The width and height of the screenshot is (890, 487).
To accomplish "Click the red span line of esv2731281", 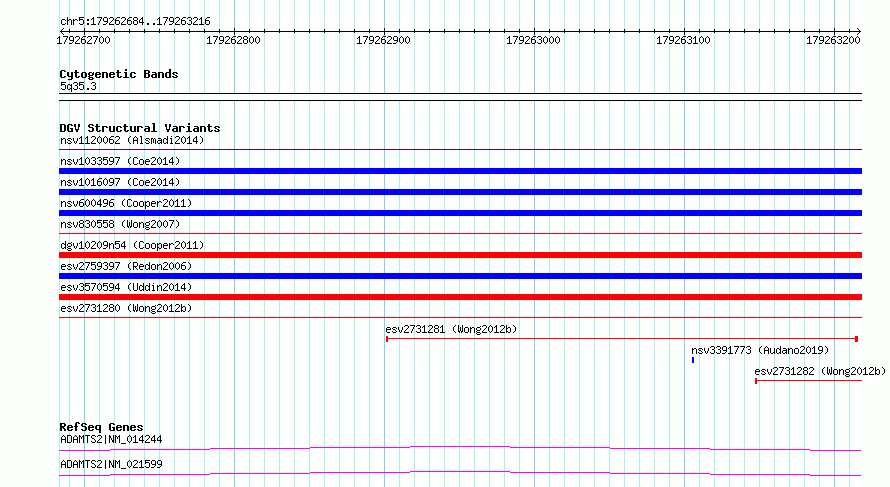I will [x=622, y=339].
